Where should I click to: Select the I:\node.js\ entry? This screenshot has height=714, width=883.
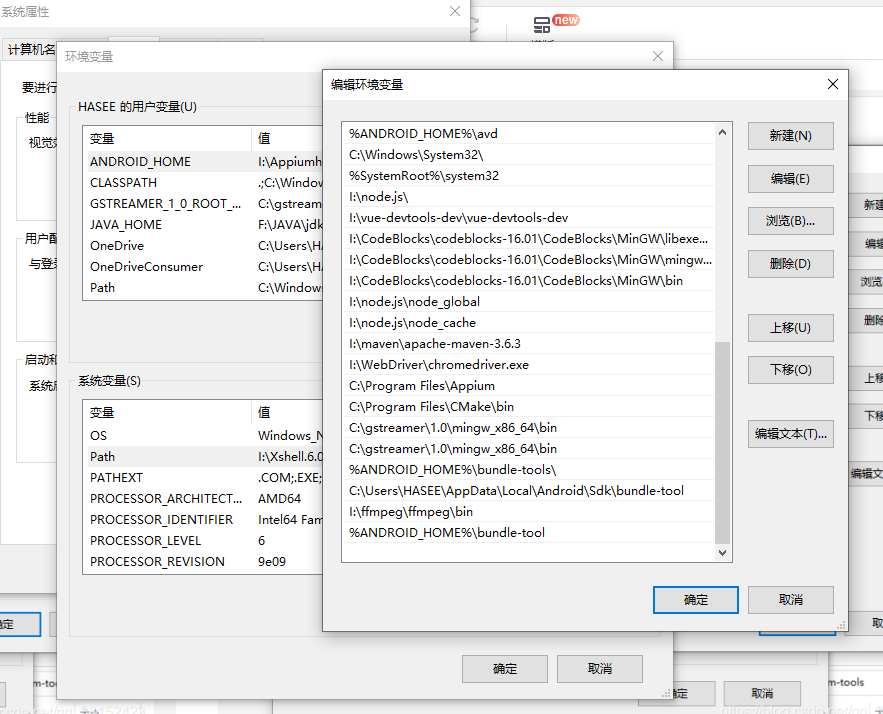tap(528, 197)
